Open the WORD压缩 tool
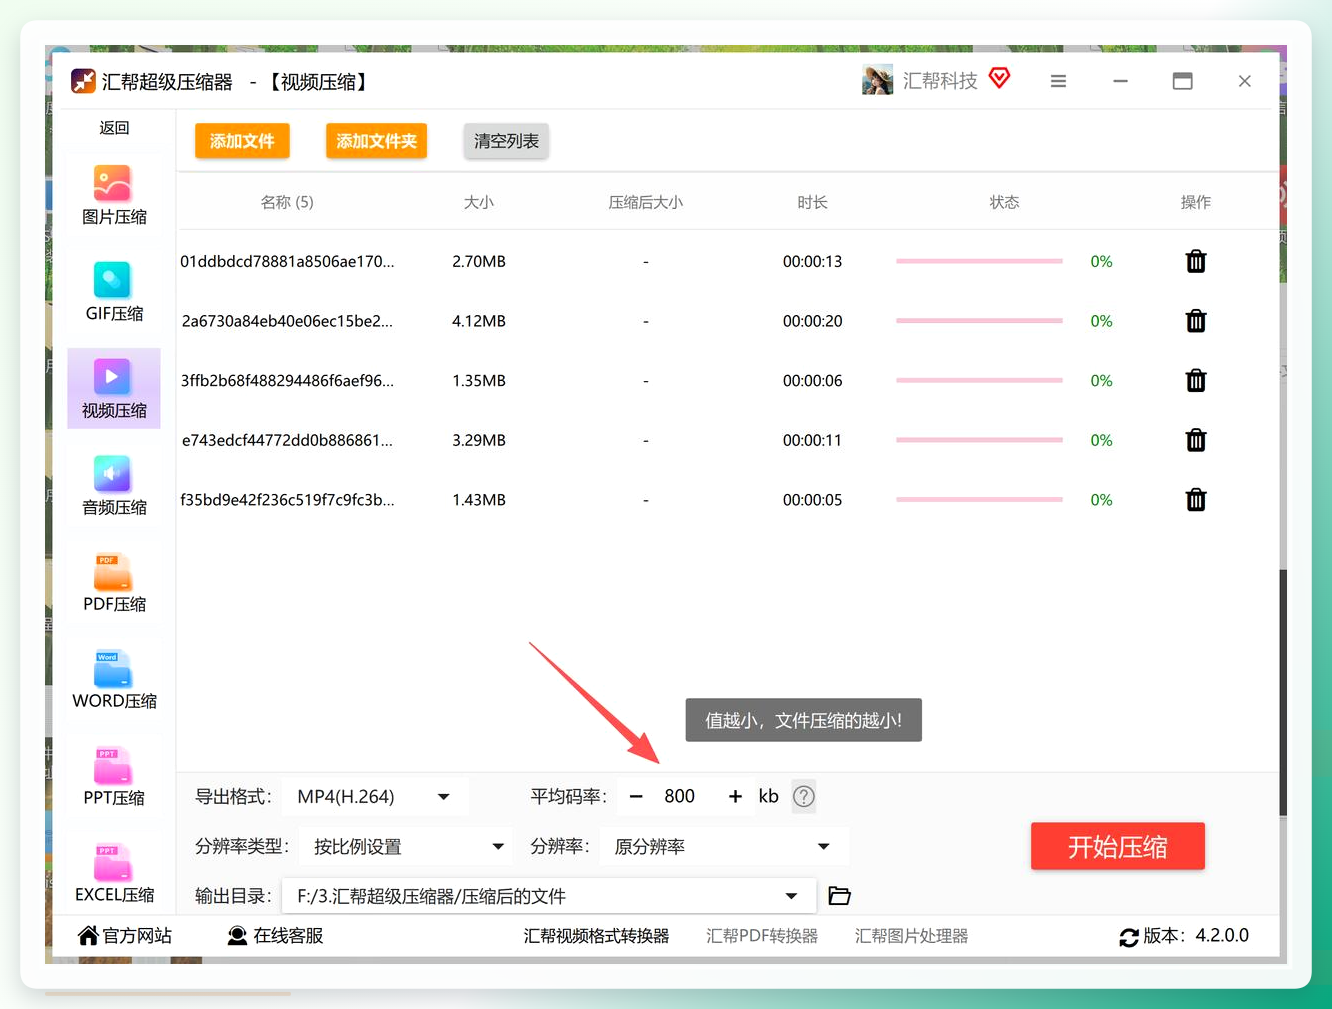Image resolution: width=1332 pixels, height=1009 pixels. tap(114, 681)
